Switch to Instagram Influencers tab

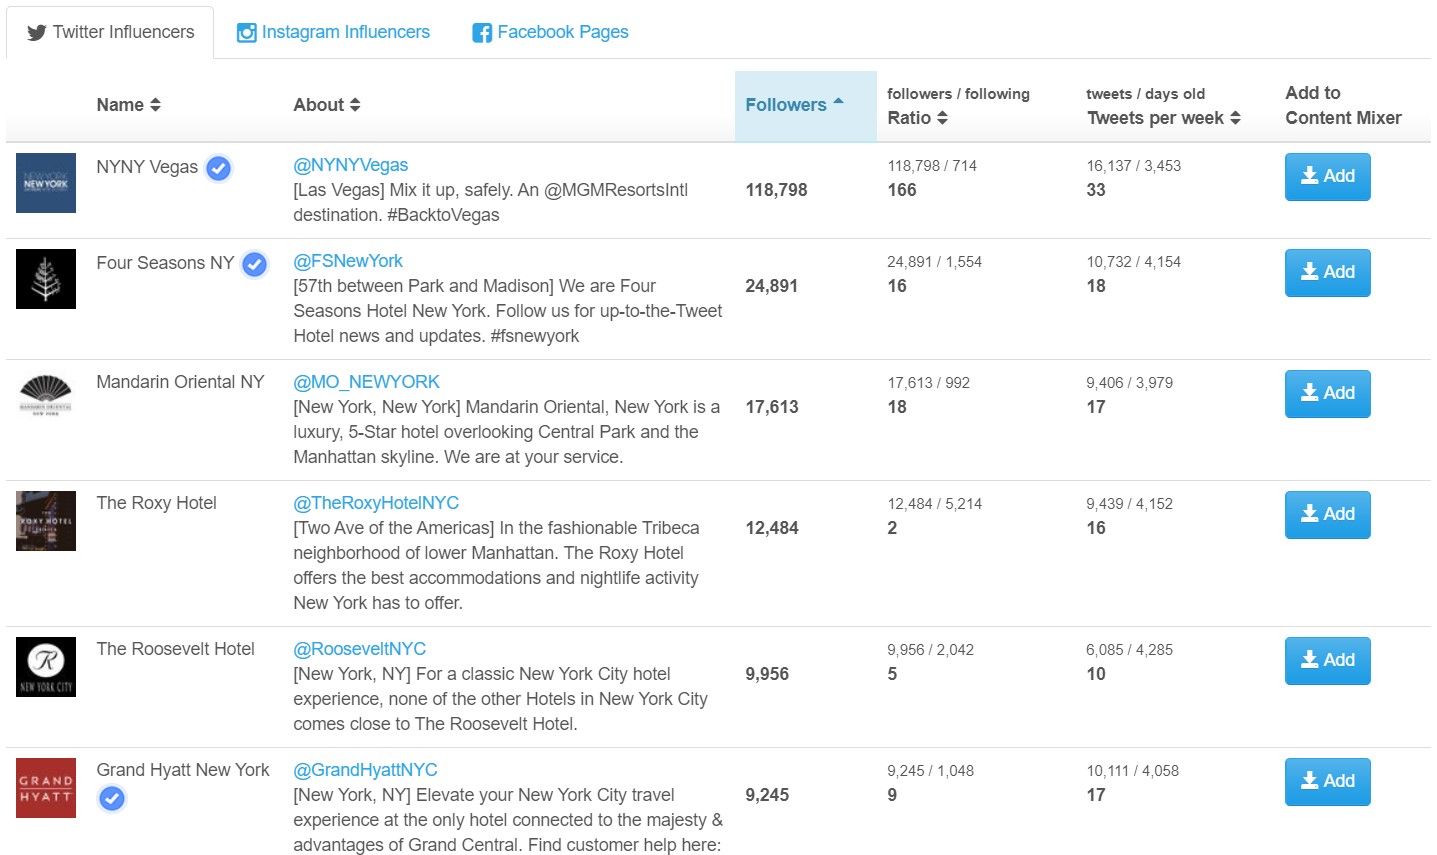333,32
